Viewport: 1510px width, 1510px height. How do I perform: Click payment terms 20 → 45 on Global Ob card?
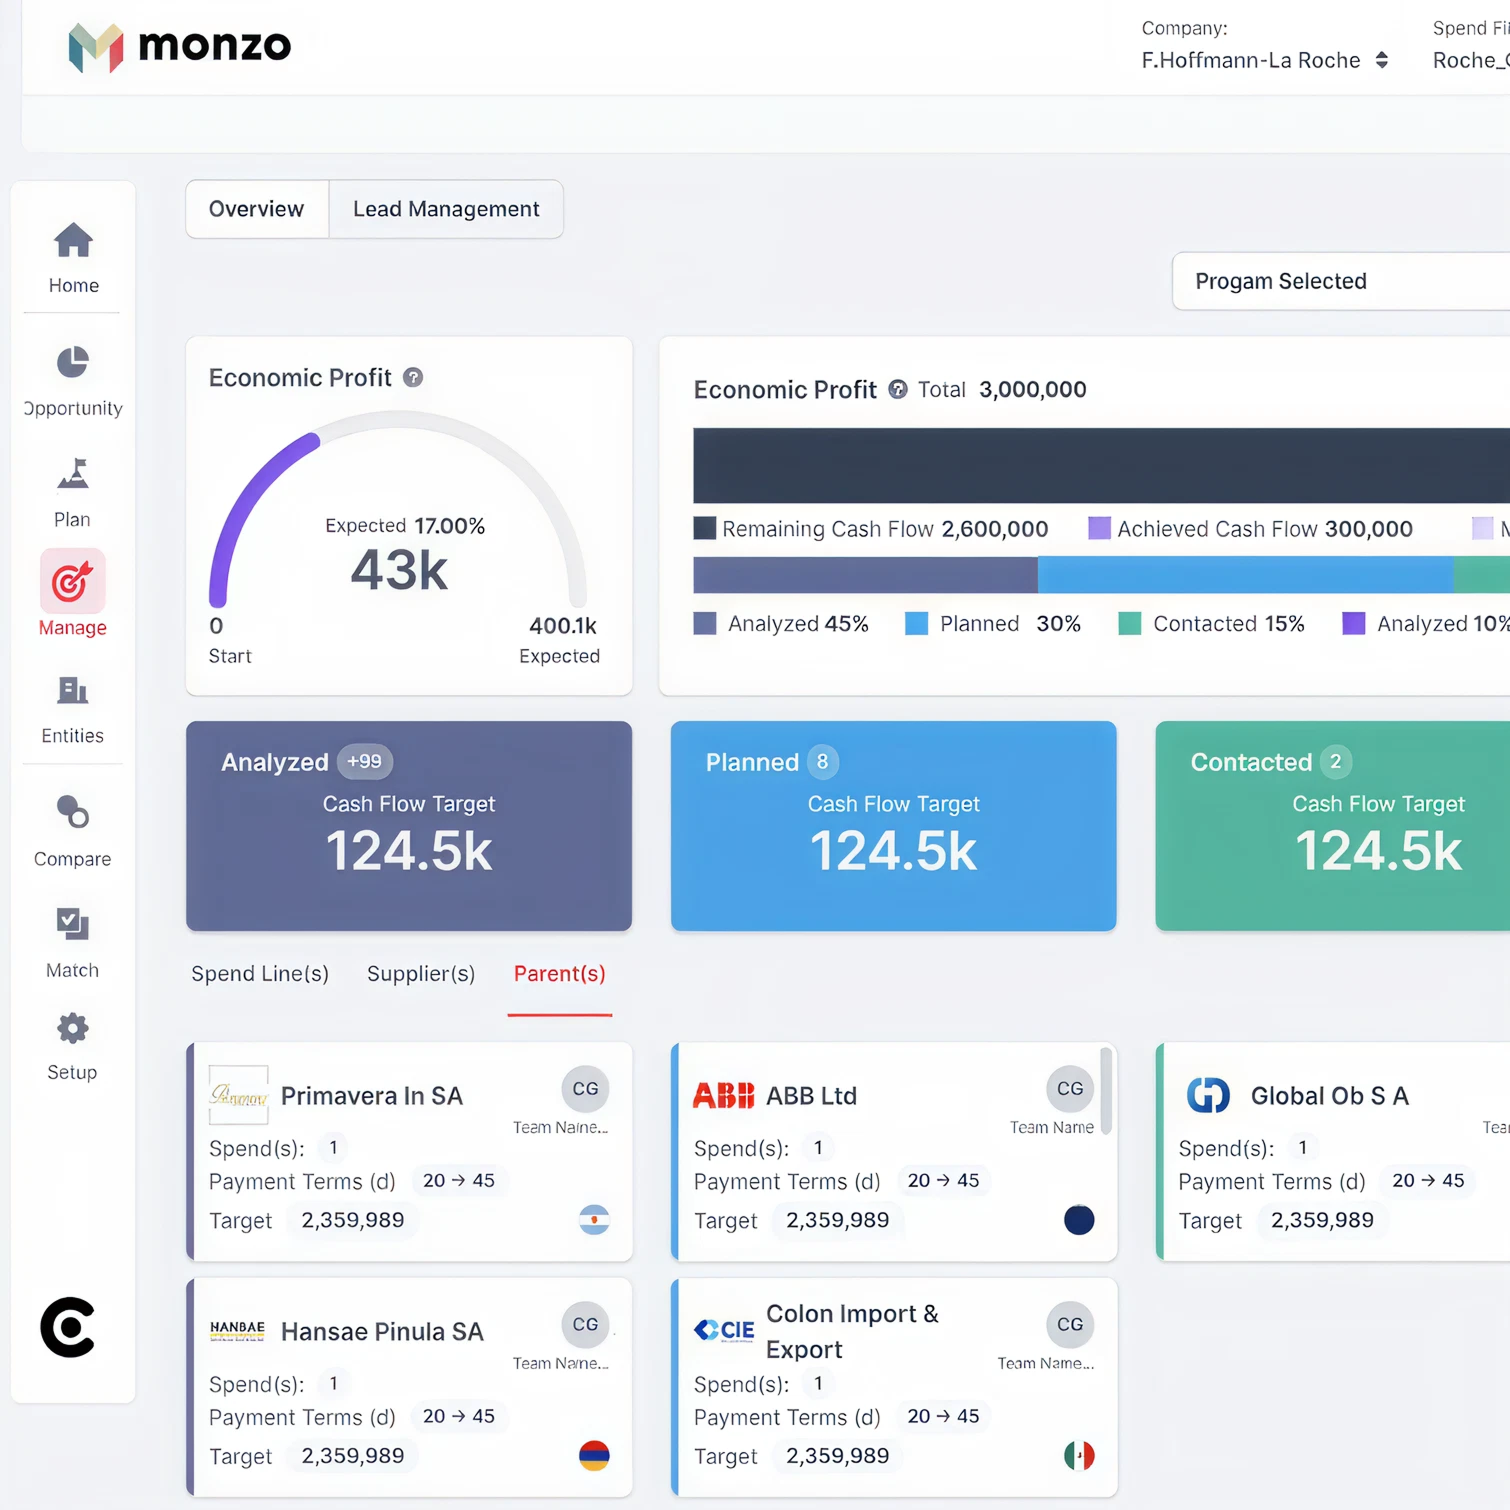point(1428,1180)
